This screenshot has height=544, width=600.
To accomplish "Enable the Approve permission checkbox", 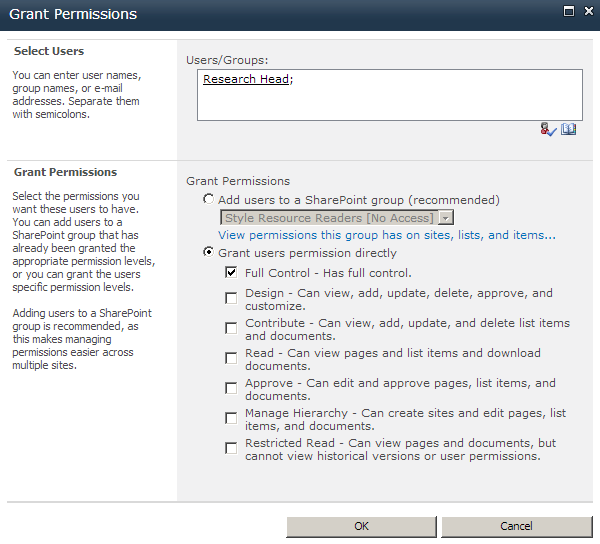I will point(232,387).
